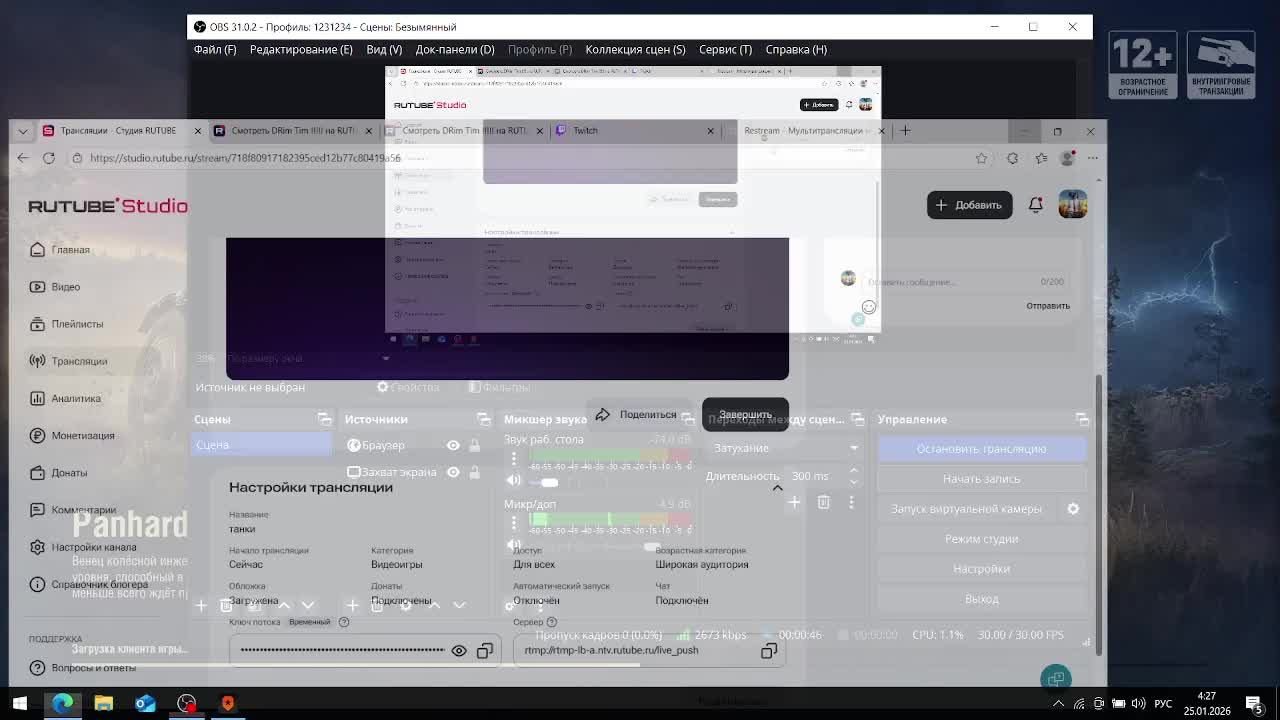Add a new scene in OBS Scenes dock
1280x720 pixels.
coord(201,605)
